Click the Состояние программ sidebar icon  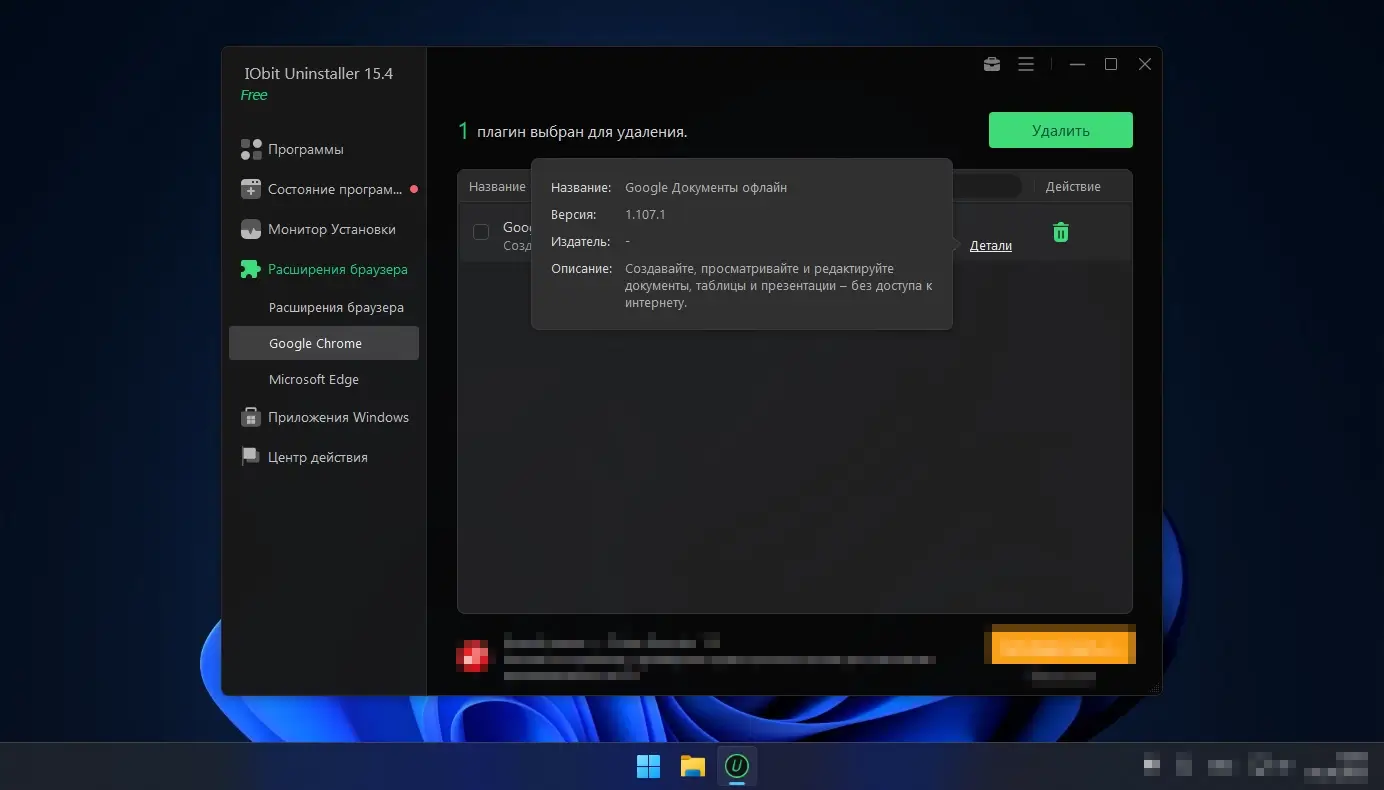click(251, 189)
